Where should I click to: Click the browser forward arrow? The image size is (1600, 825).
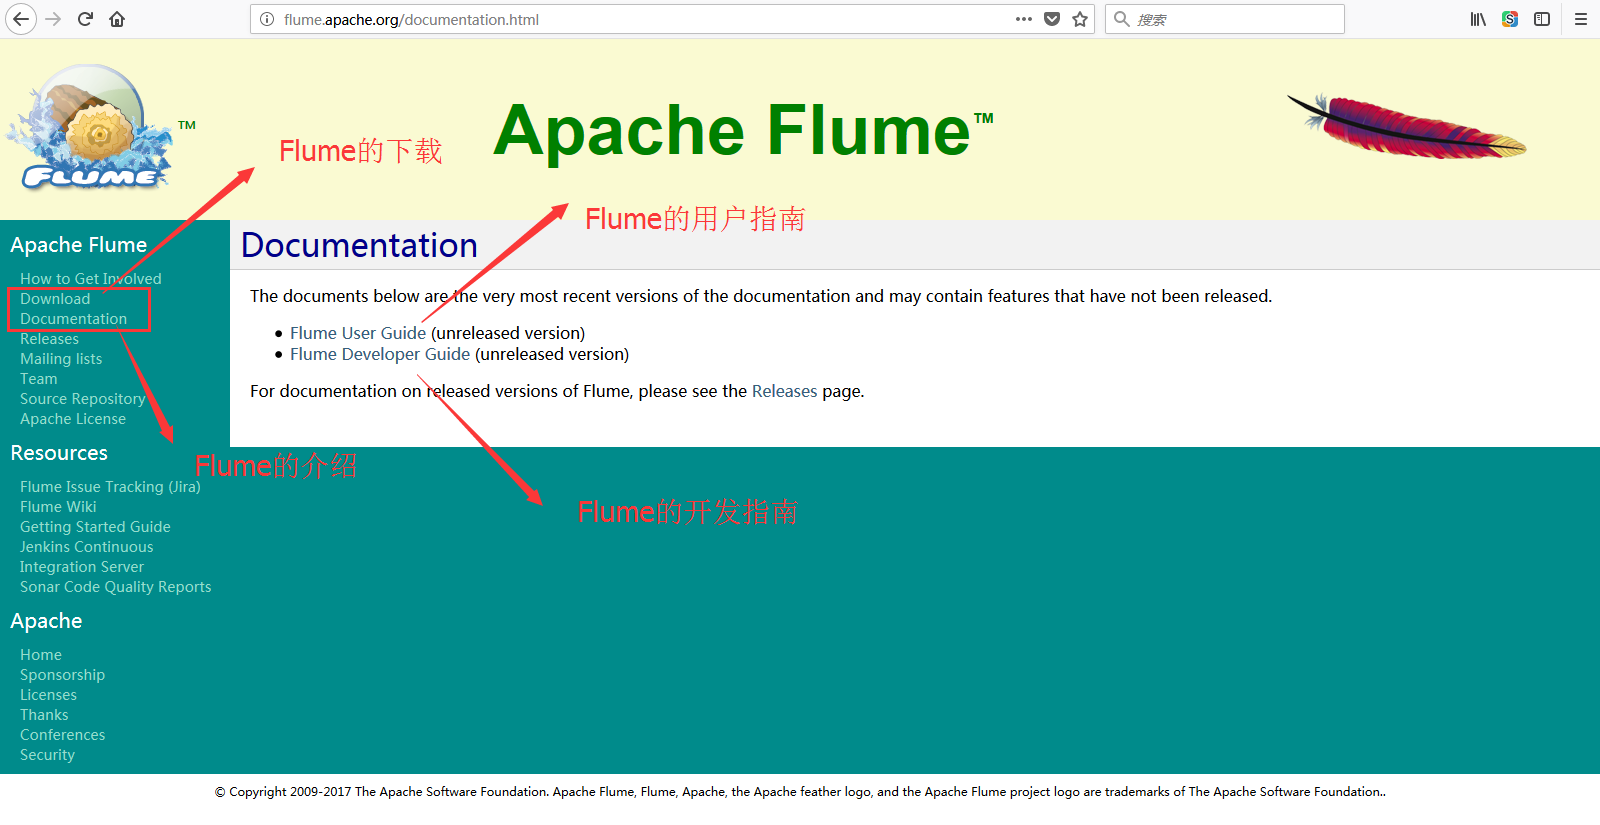(x=53, y=19)
